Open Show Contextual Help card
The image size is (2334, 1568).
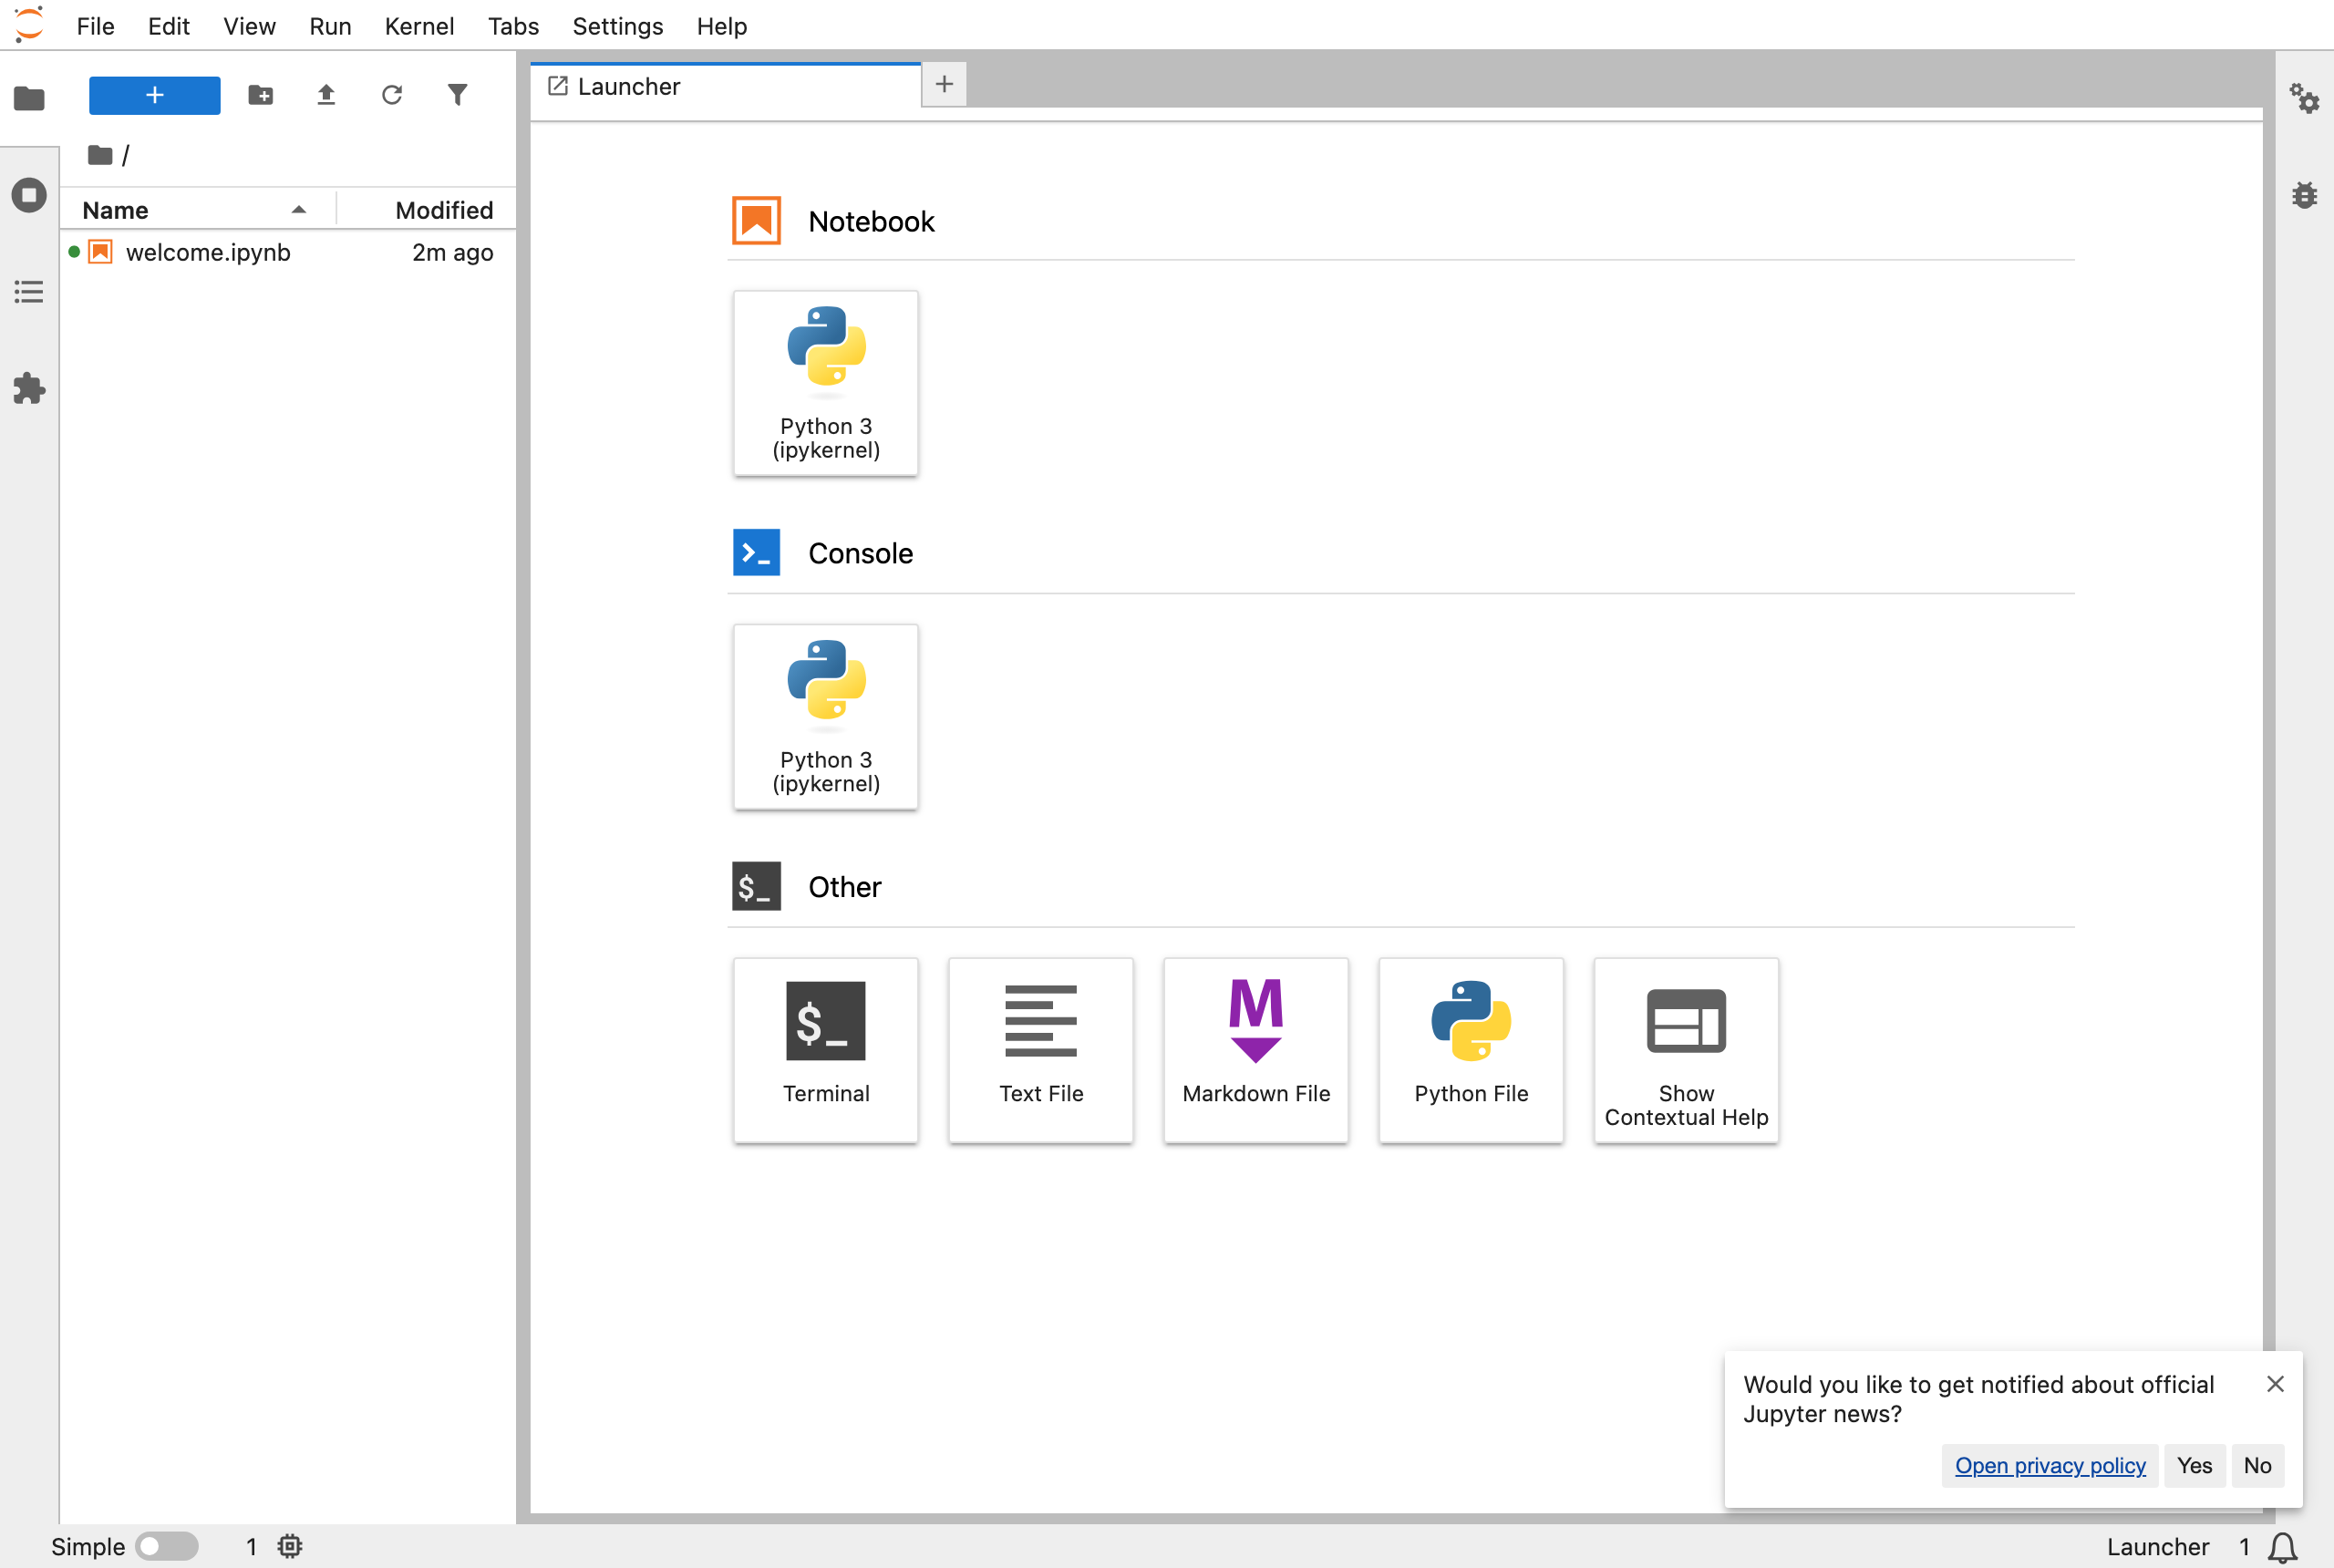[1685, 1050]
